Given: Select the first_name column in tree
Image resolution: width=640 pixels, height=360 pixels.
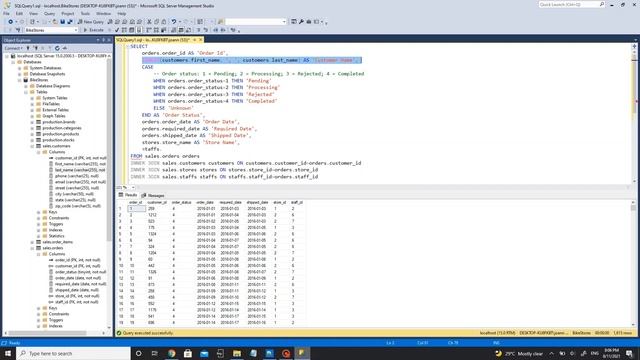Looking at the screenshot, I should [x=80, y=164].
